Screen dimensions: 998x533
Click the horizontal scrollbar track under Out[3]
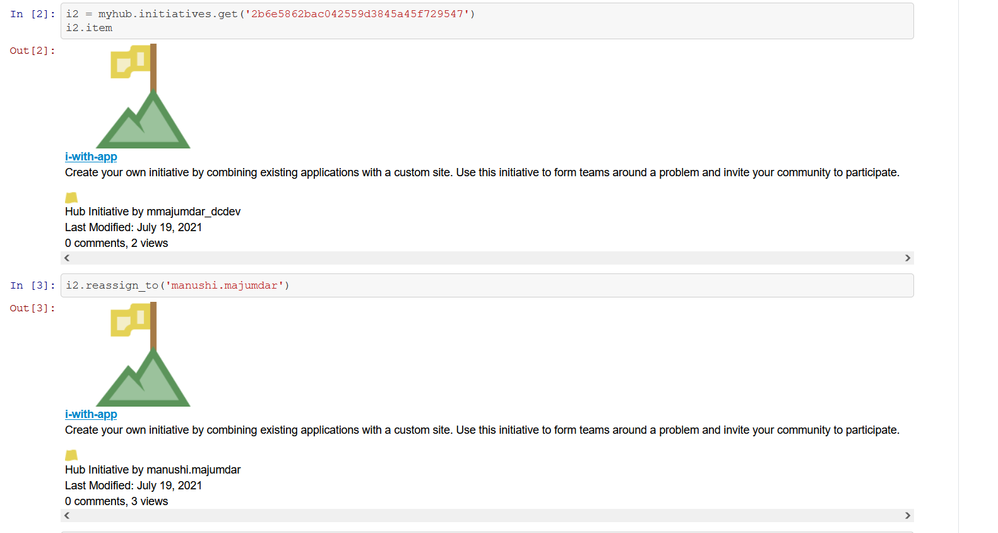pos(487,516)
